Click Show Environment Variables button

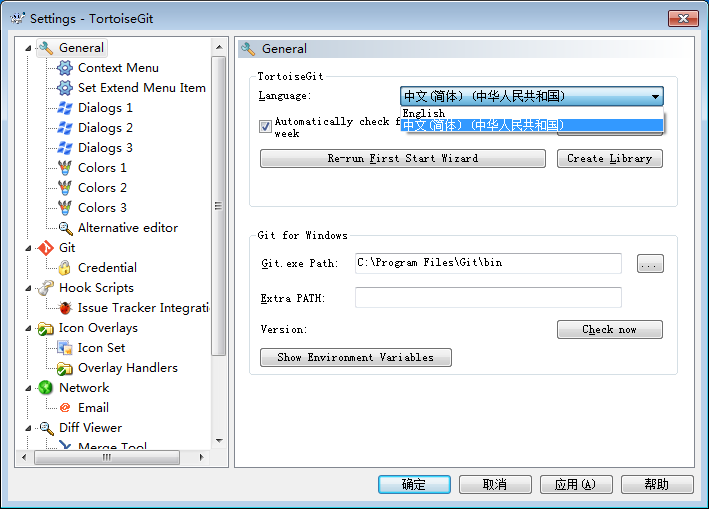click(355, 358)
